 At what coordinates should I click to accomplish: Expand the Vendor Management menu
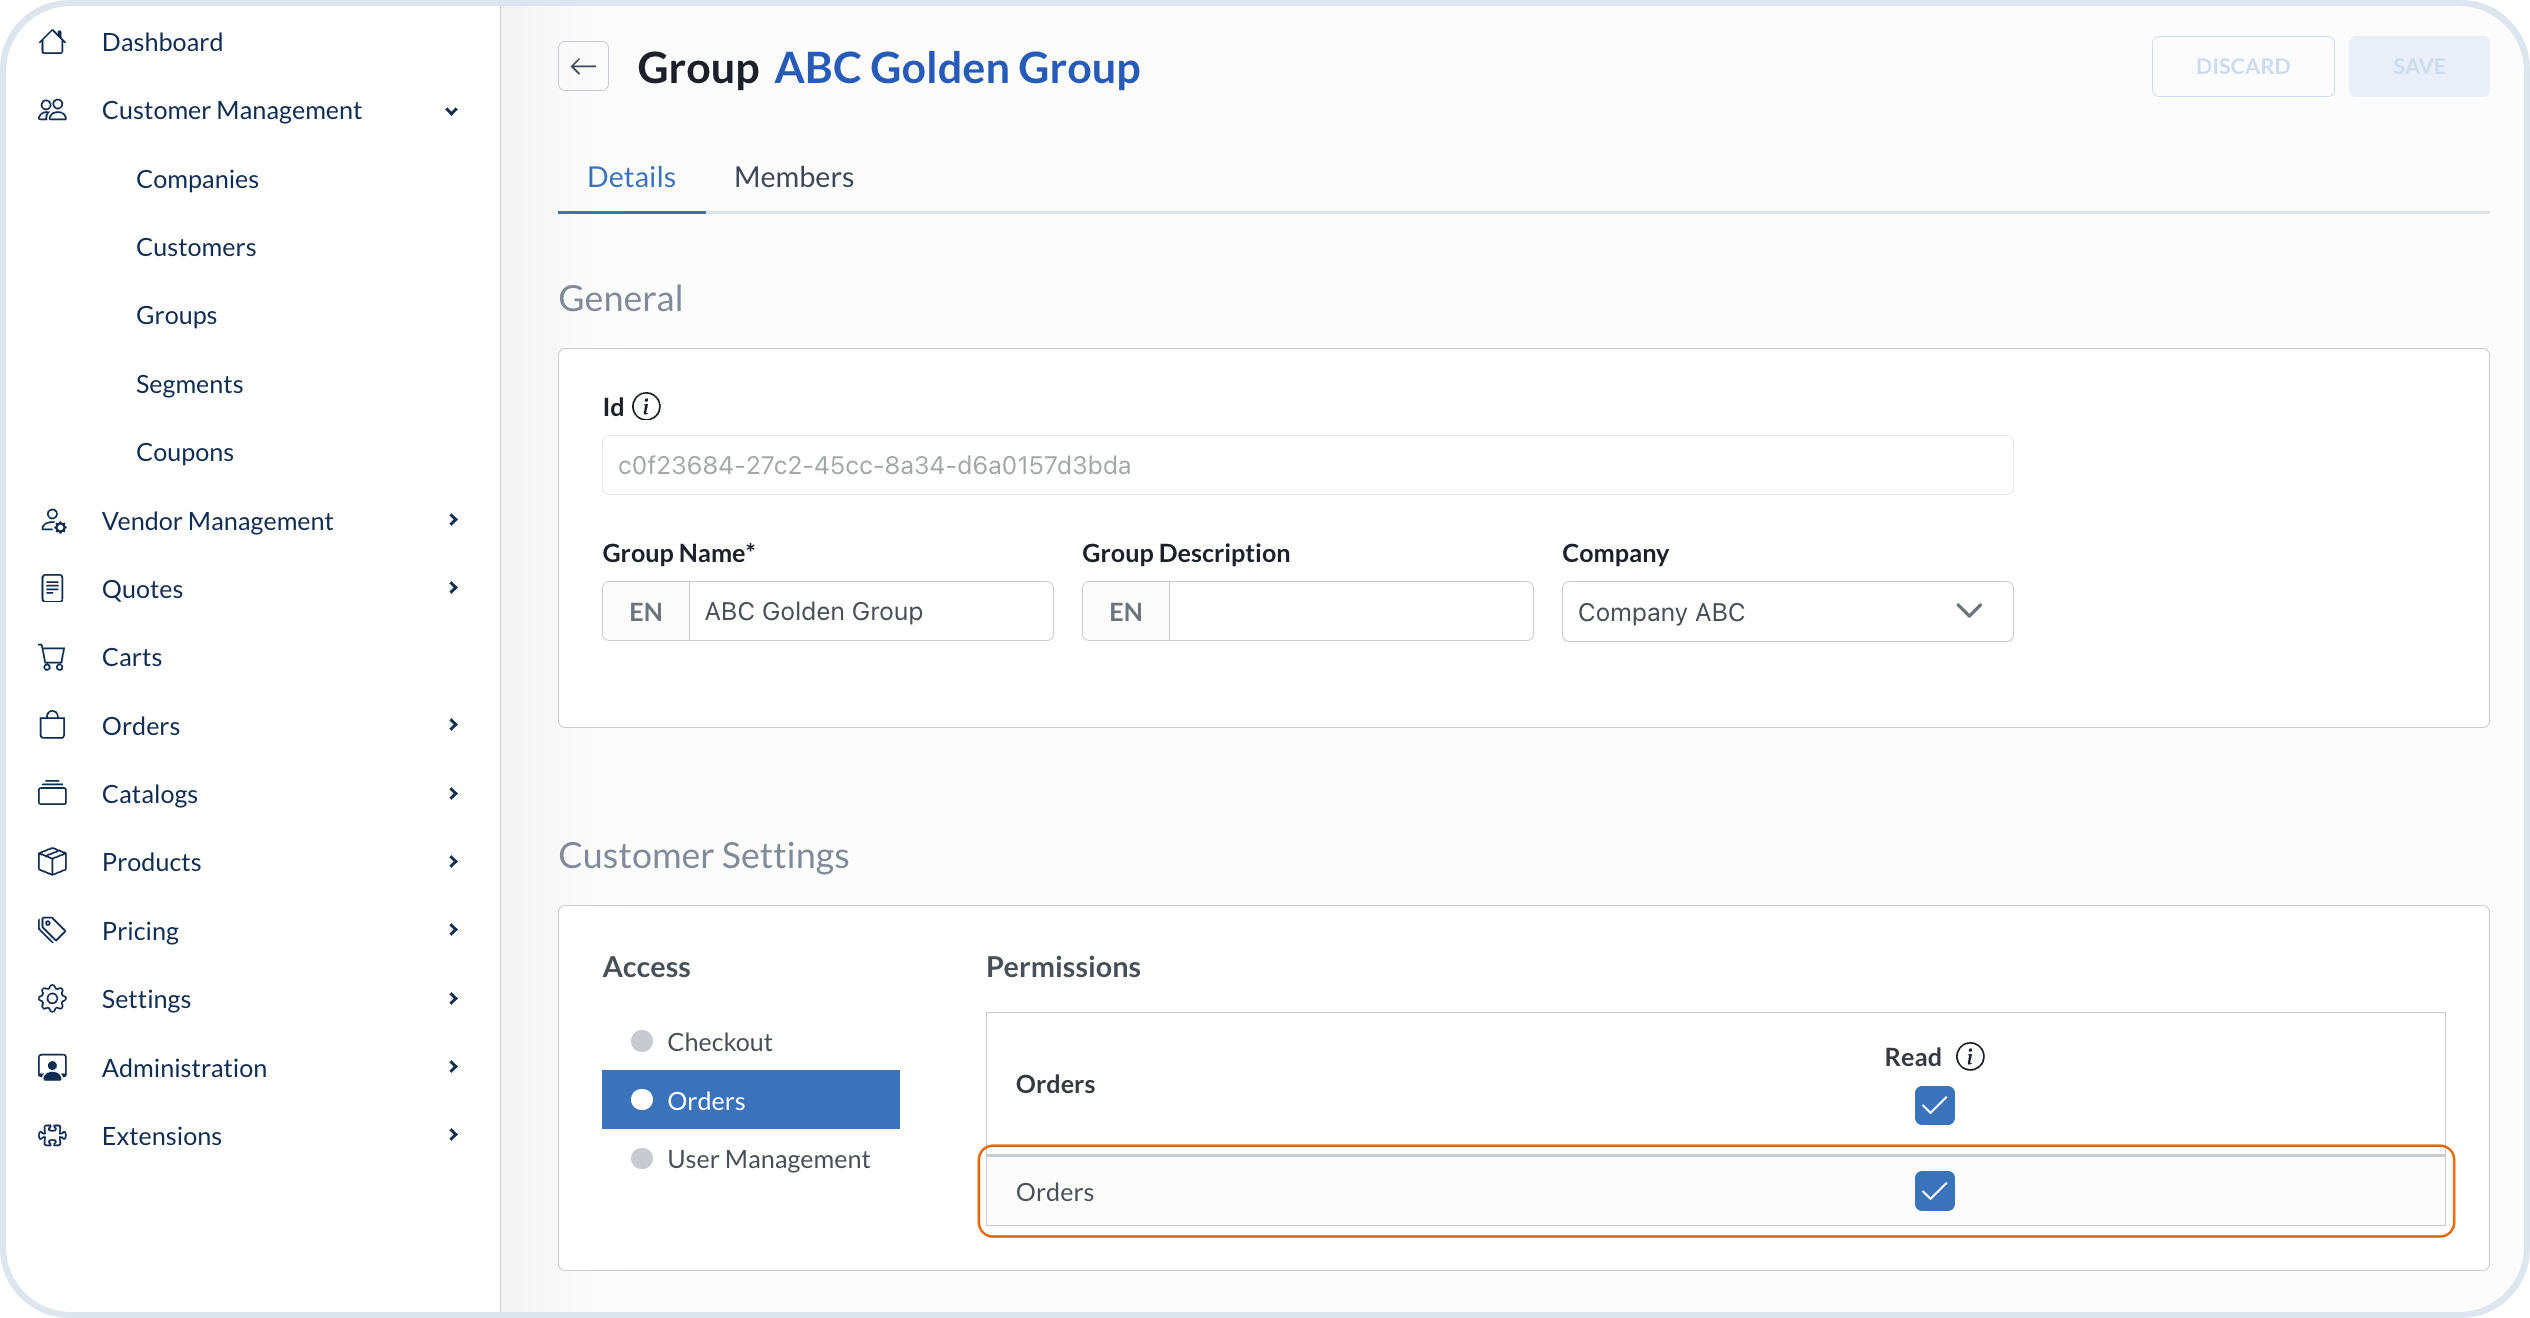pos(453,520)
